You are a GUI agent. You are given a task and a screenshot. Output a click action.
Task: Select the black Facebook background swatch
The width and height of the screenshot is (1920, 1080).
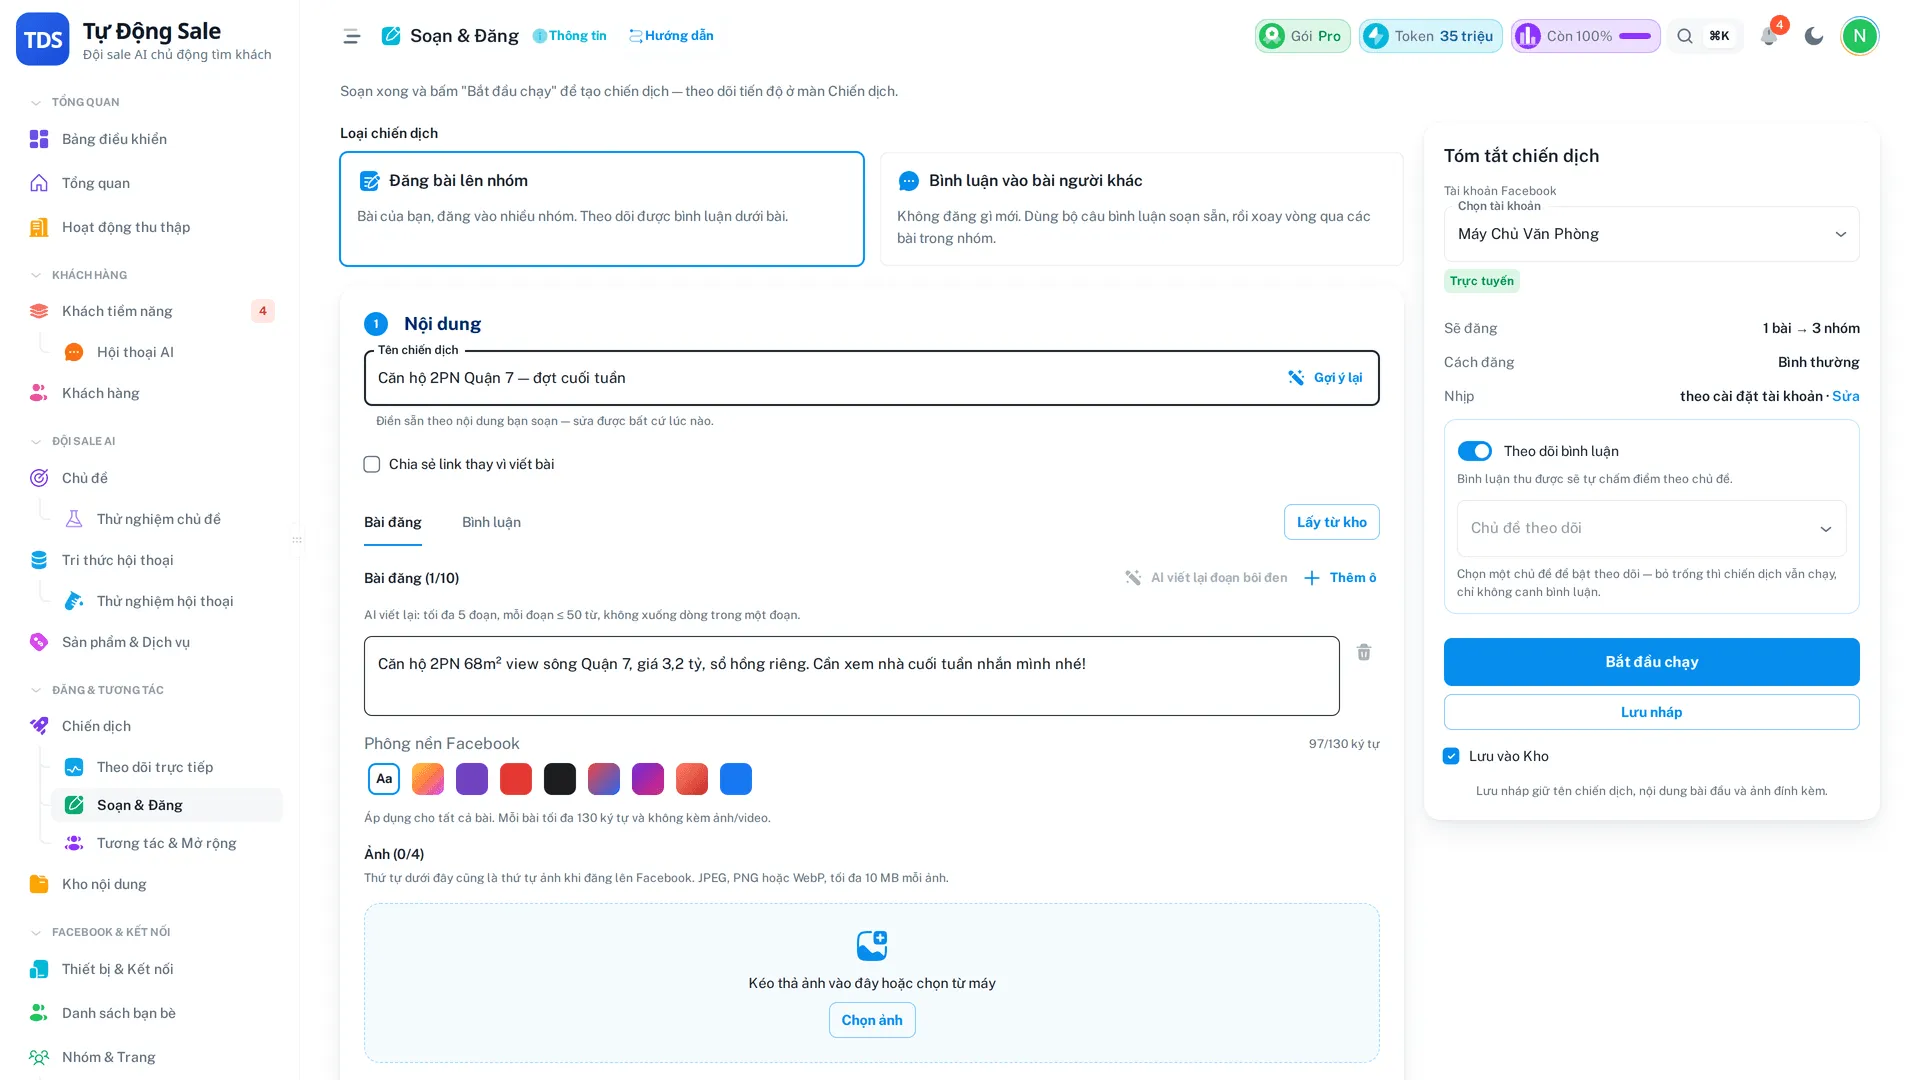(560, 779)
